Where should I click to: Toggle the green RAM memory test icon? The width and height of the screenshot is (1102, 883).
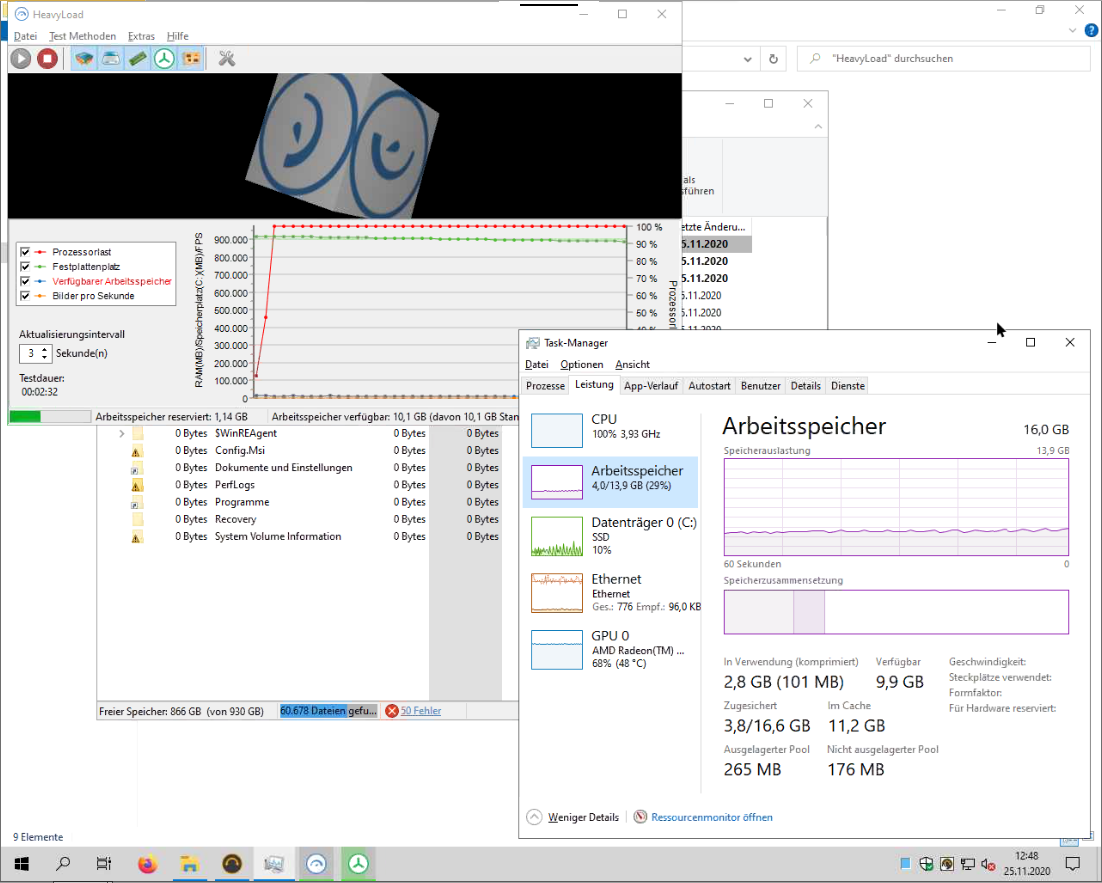point(138,58)
